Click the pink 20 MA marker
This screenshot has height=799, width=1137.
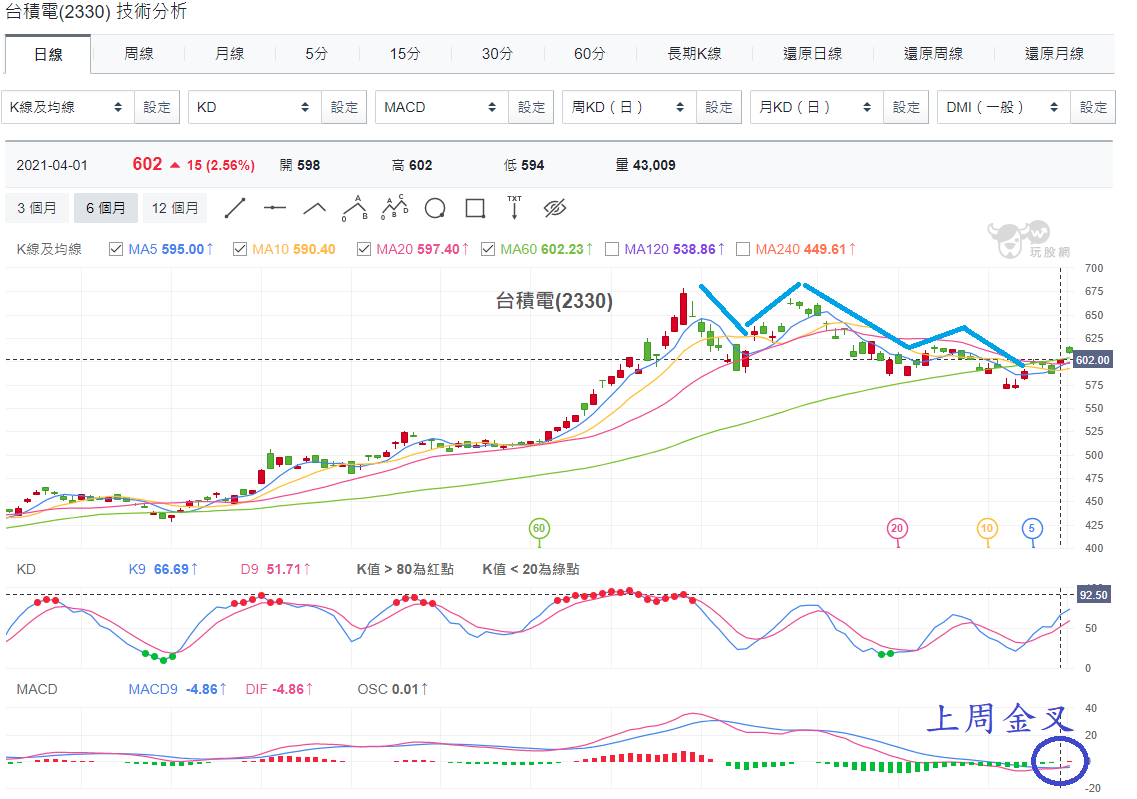click(x=897, y=529)
